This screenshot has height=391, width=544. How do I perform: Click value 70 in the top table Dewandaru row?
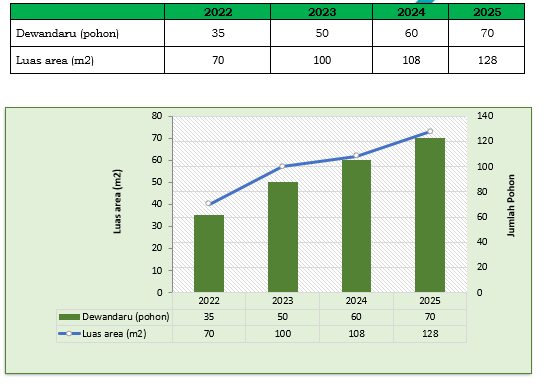tap(487, 33)
